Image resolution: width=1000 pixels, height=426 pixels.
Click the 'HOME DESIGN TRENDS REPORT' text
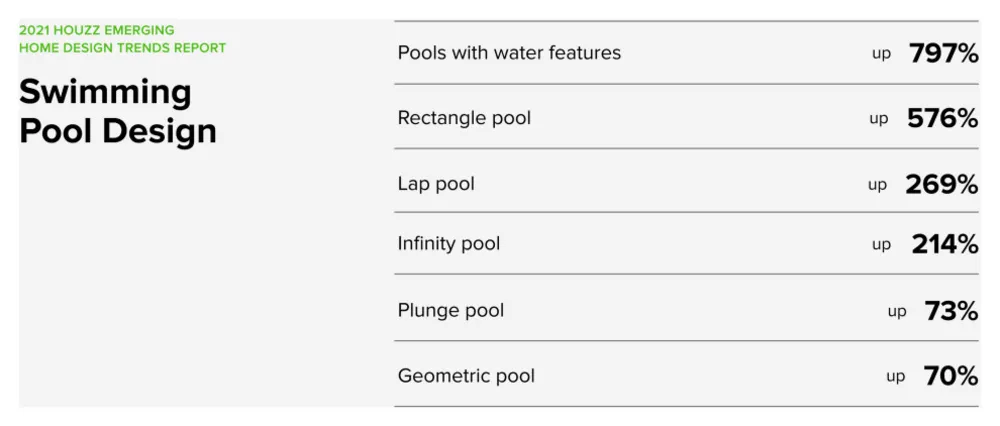point(123,47)
